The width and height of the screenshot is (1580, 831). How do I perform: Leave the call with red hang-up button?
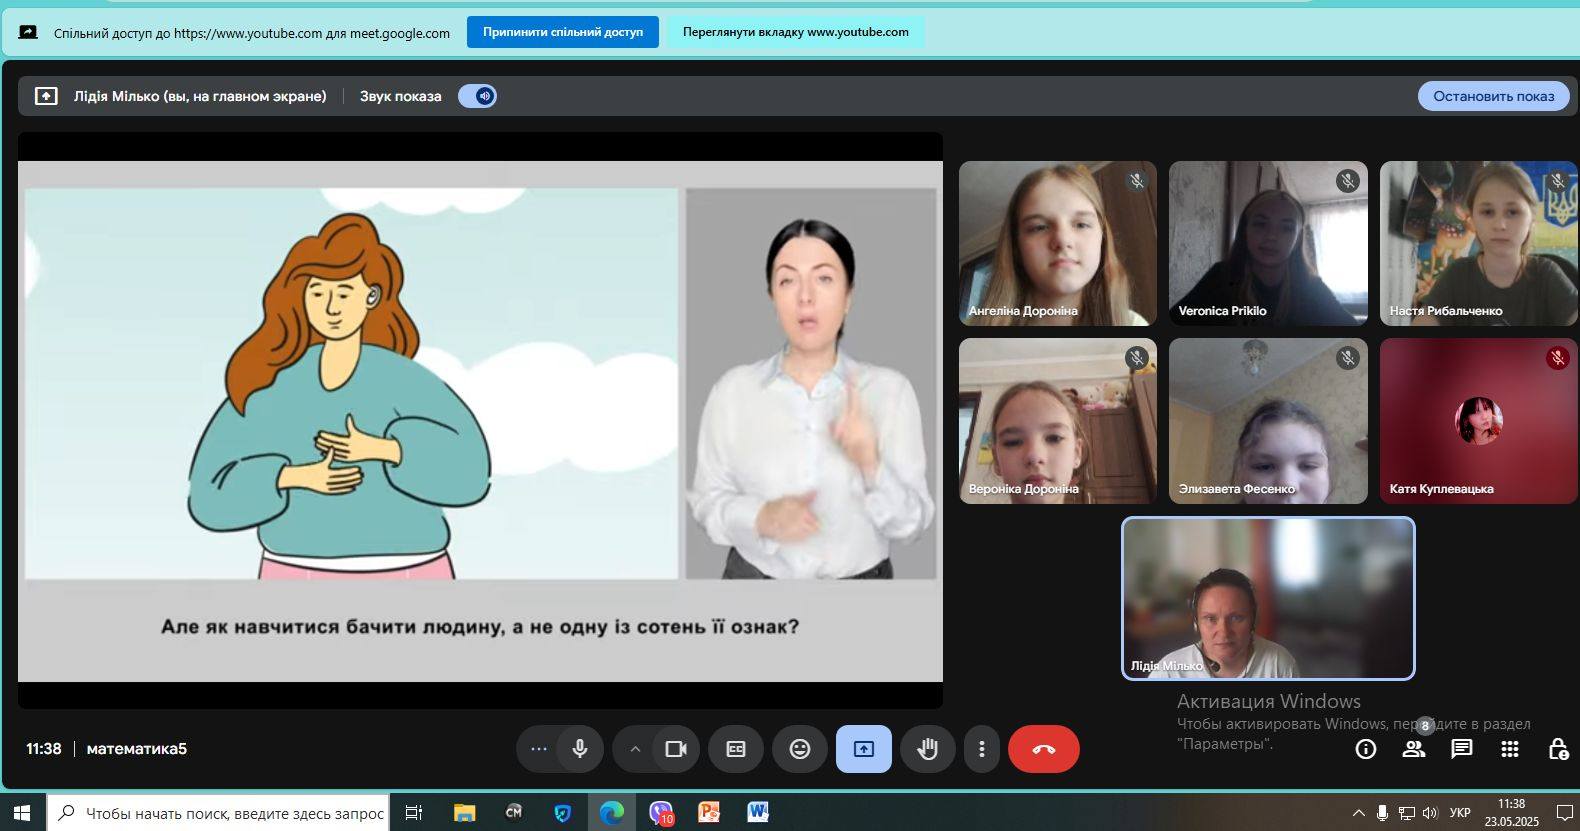click(x=1044, y=749)
